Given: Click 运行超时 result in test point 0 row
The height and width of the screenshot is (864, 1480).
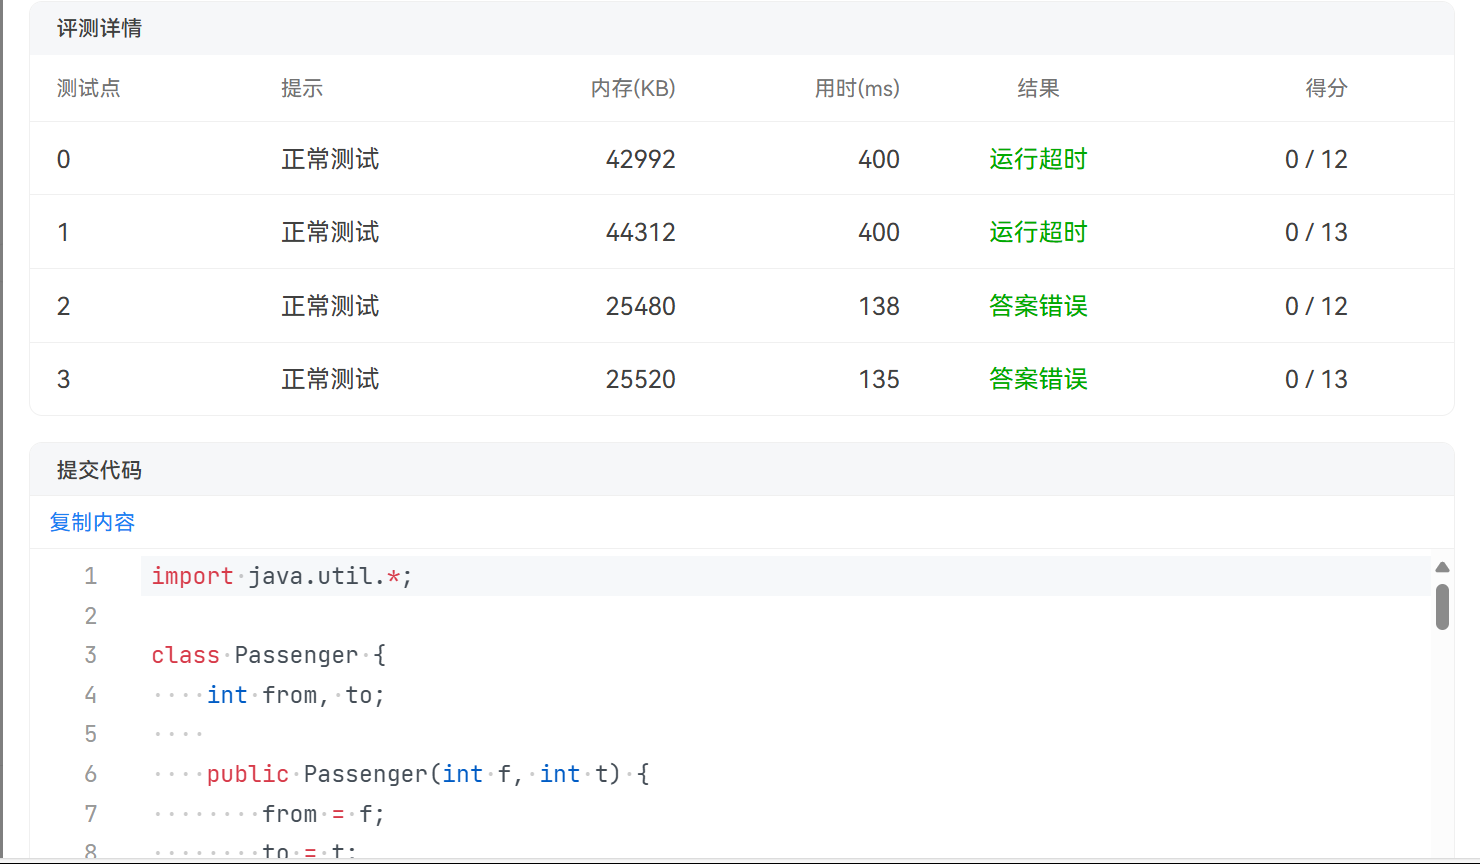Looking at the screenshot, I should [x=1038, y=159].
